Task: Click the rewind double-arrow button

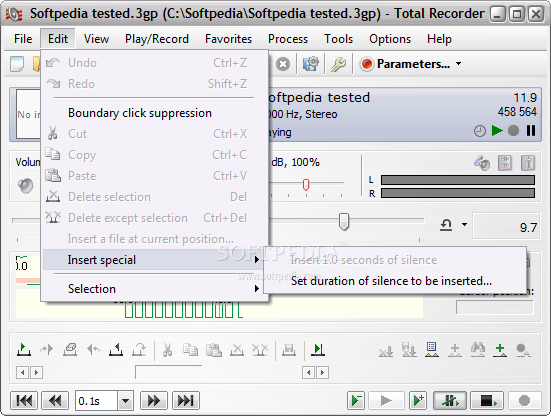Action: (x=55, y=401)
